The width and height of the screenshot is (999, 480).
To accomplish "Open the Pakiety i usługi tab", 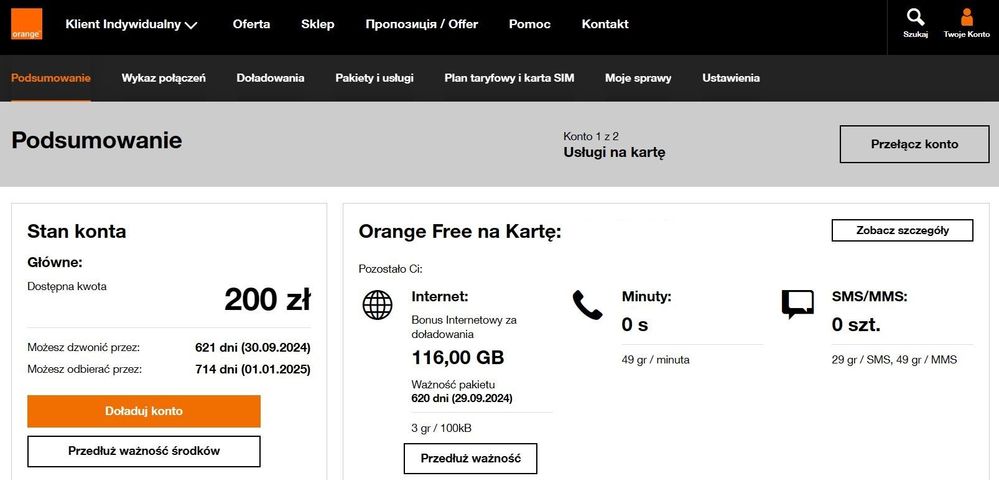I will [374, 78].
